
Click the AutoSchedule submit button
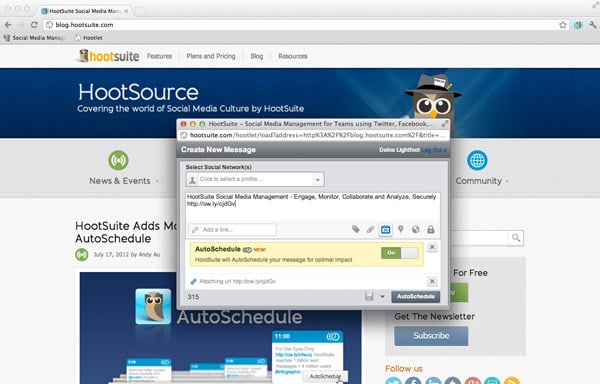[416, 296]
